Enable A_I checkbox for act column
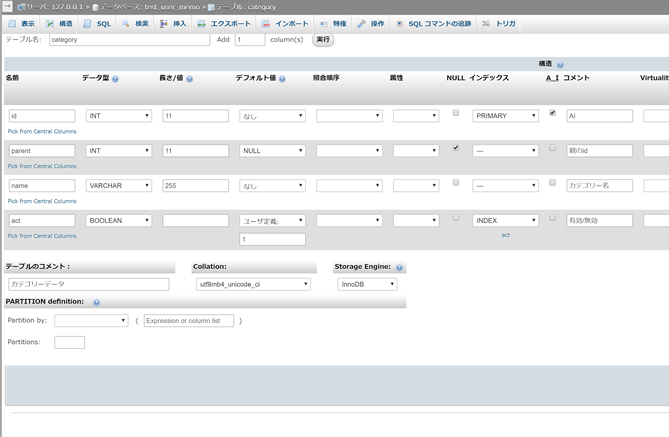The width and height of the screenshot is (669, 437). pyautogui.click(x=552, y=218)
